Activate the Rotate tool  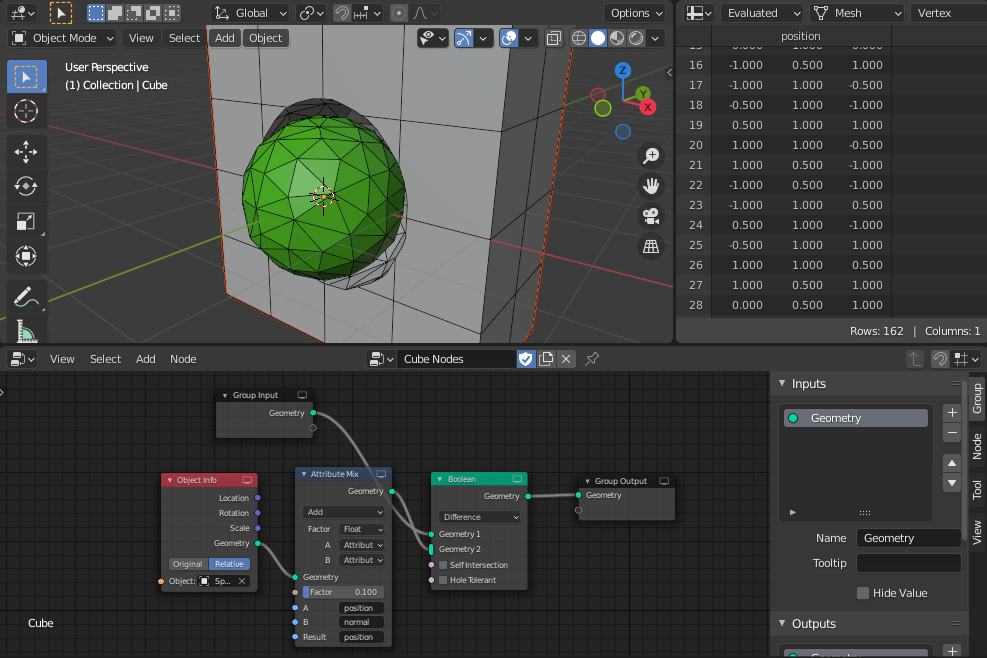pos(26,186)
